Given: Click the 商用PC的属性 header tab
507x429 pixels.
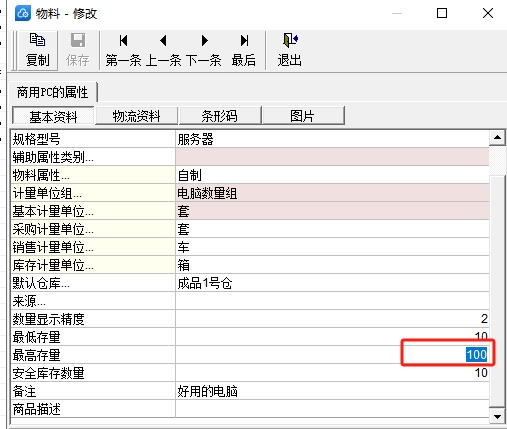Looking at the screenshot, I should pyautogui.click(x=53, y=92).
